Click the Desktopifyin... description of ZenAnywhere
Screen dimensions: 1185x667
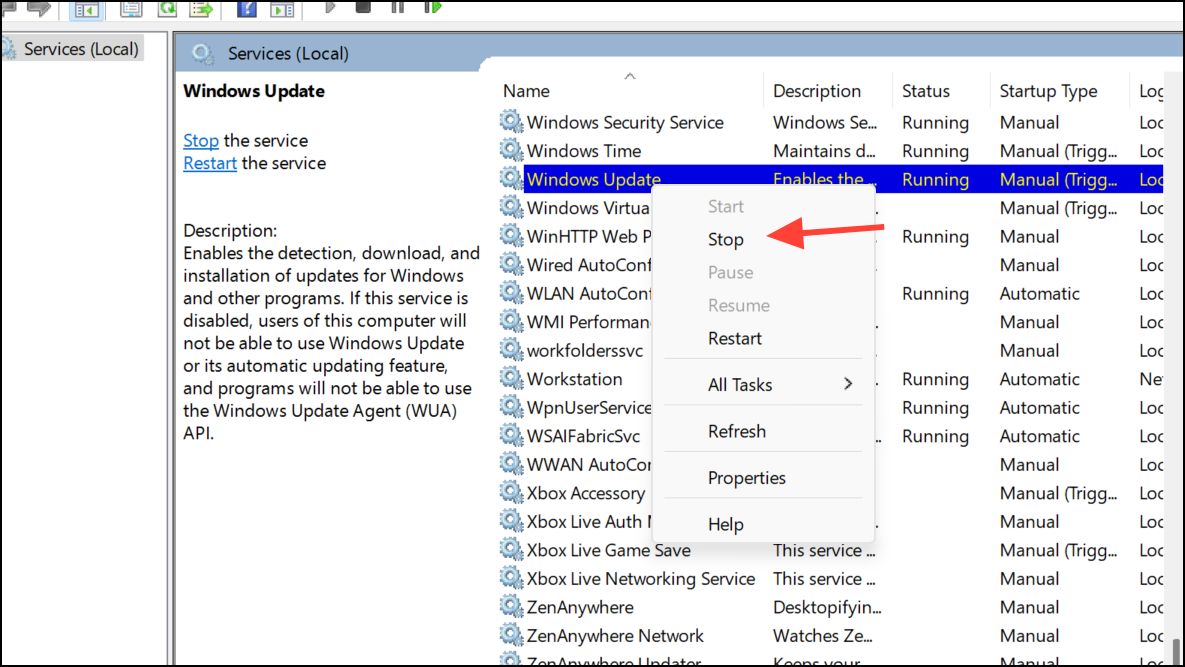pyautogui.click(x=827, y=607)
